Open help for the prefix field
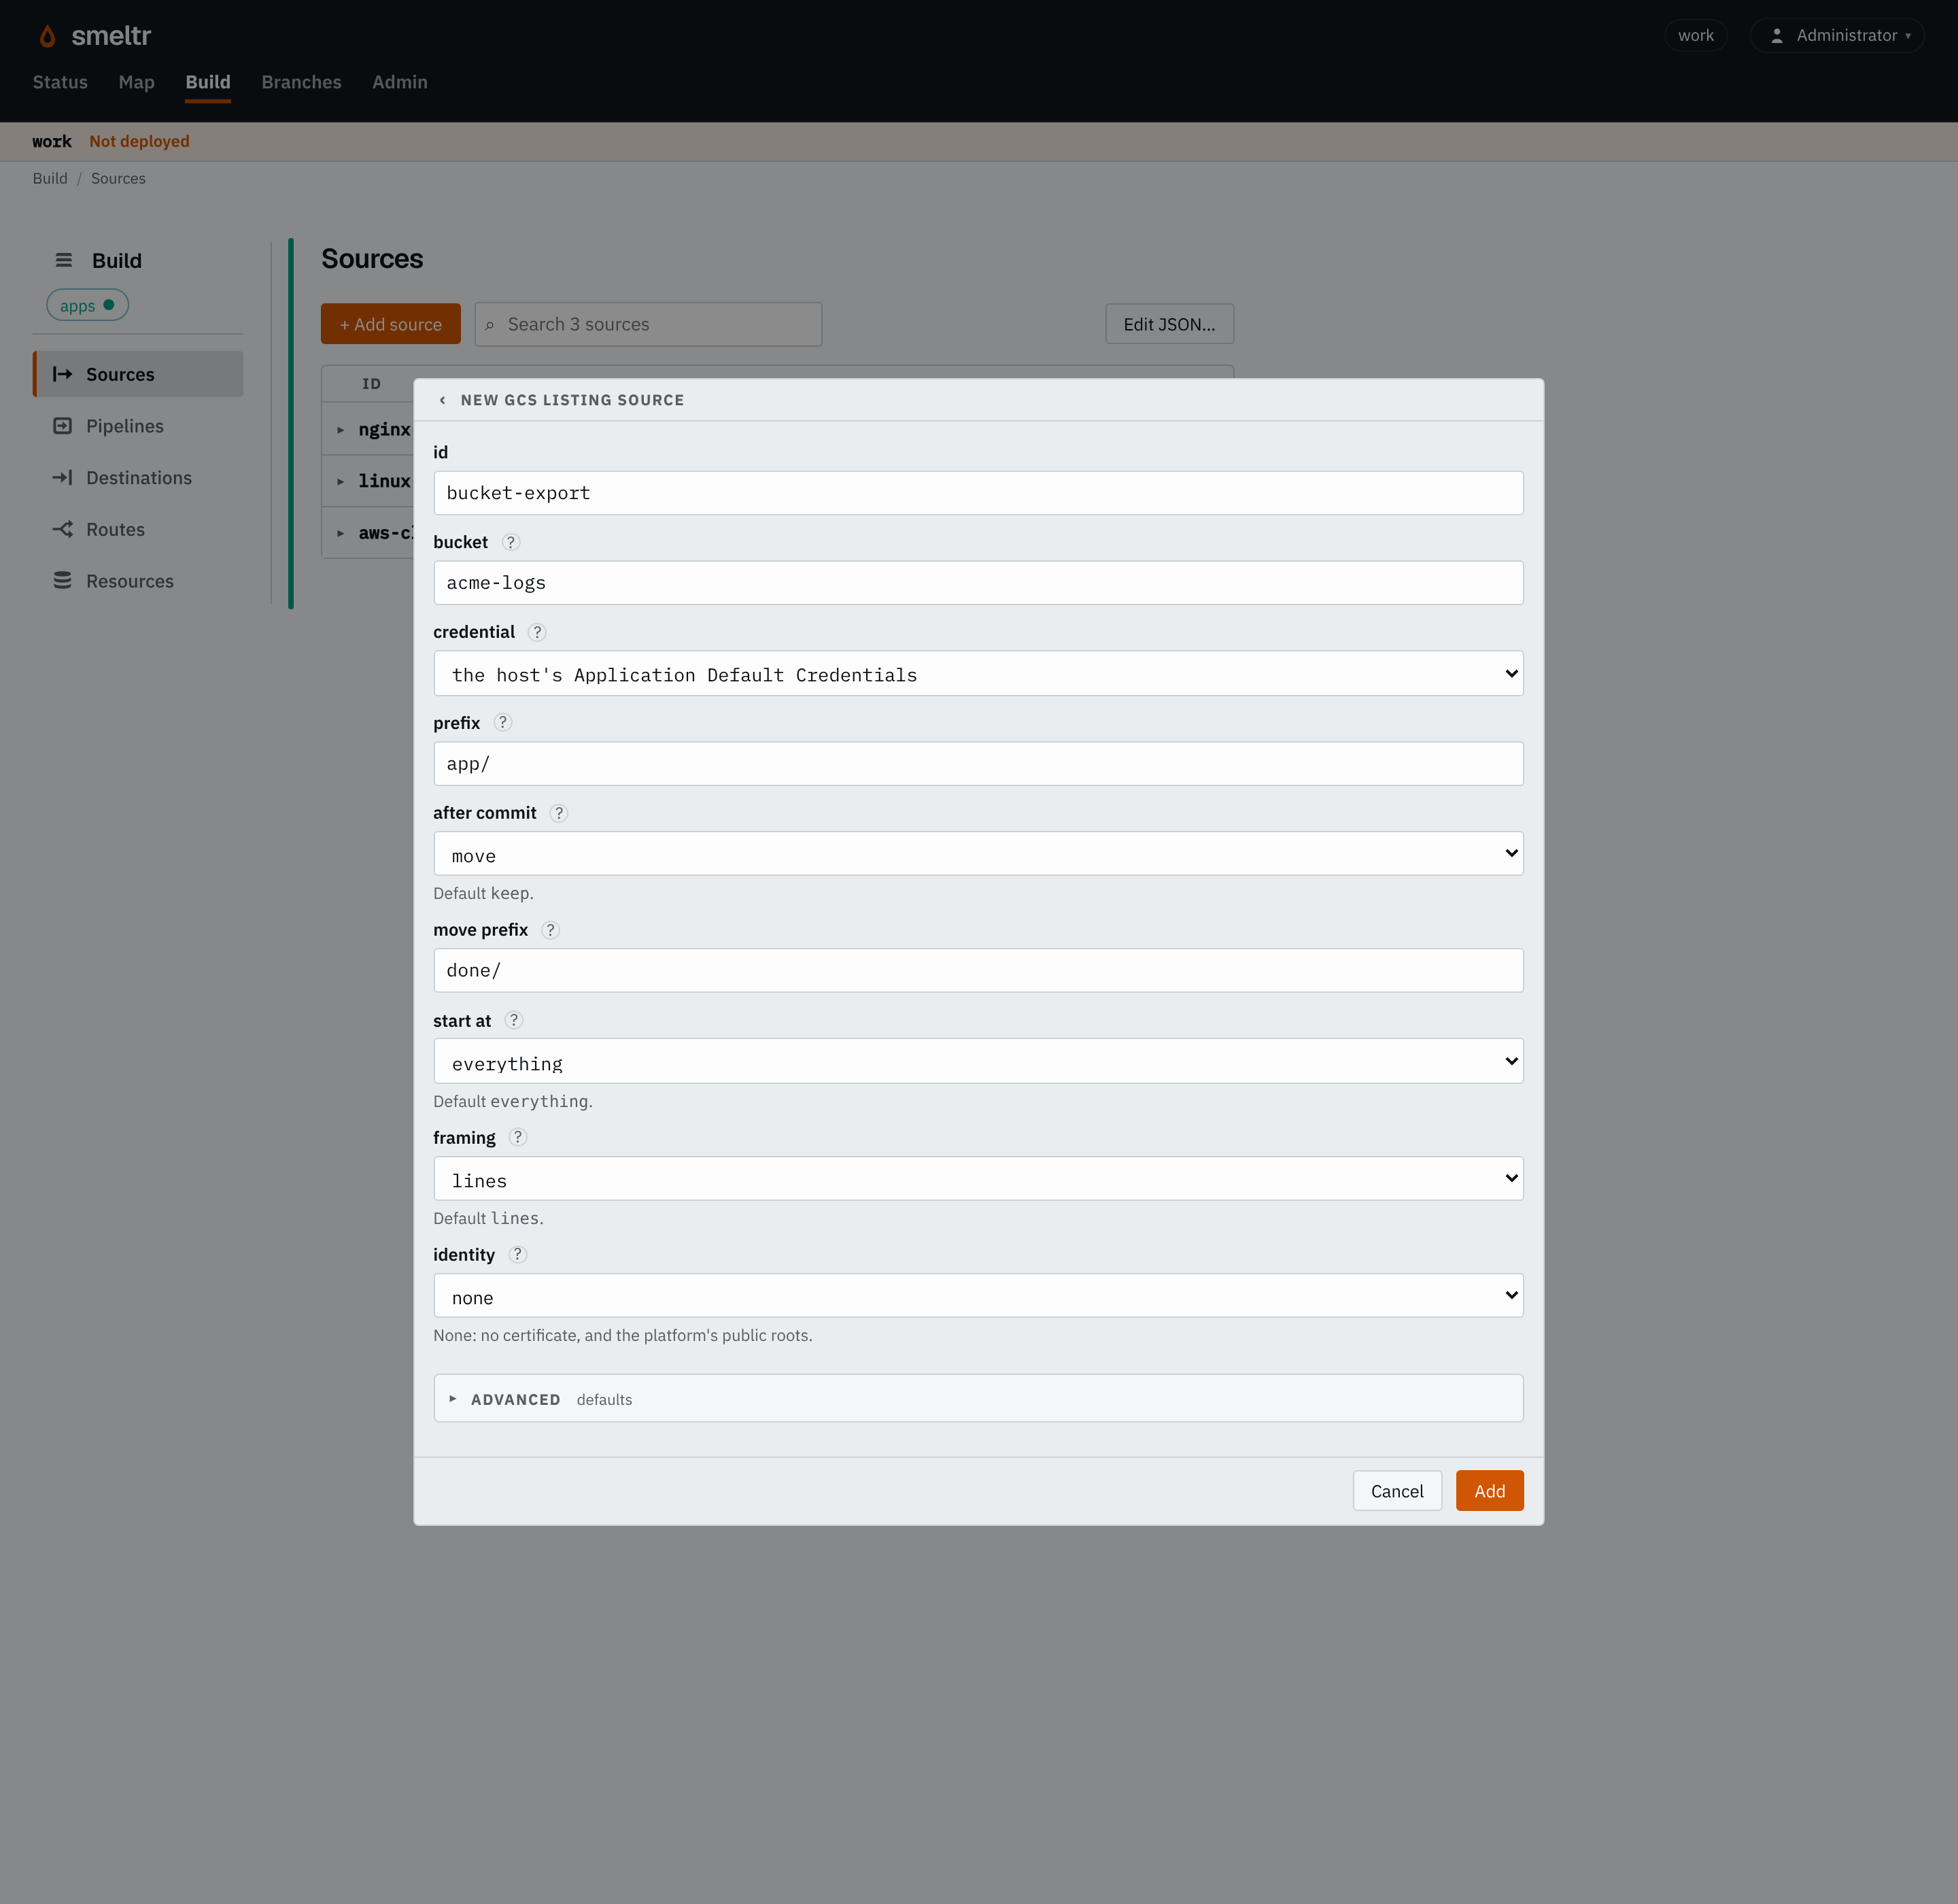The height and width of the screenshot is (1904, 1958). click(x=503, y=722)
